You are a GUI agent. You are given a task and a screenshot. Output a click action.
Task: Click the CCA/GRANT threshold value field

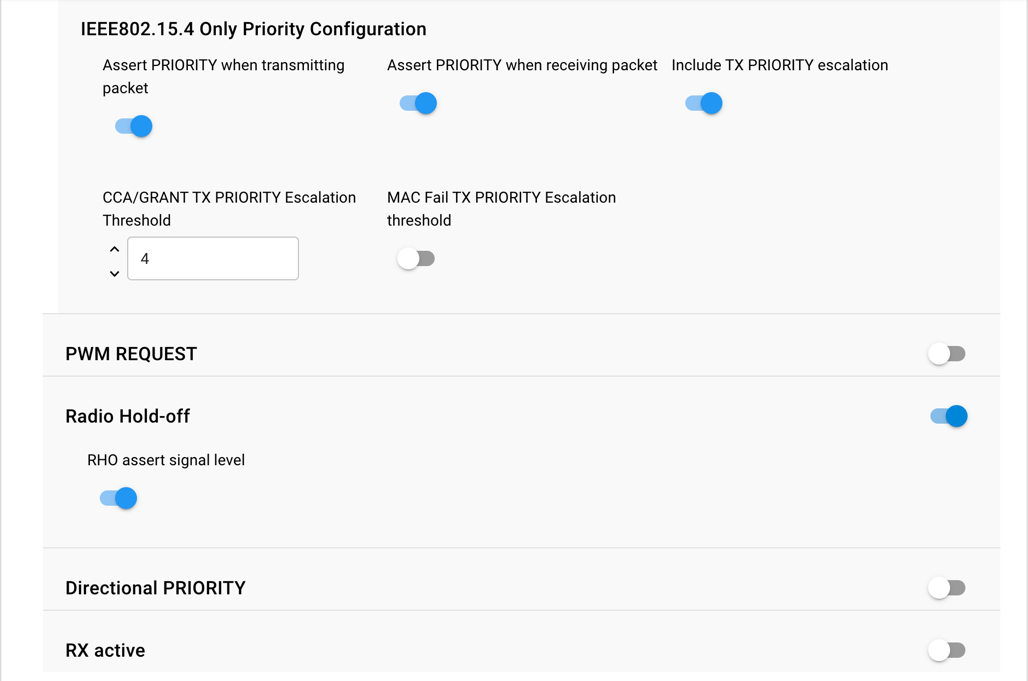(x=213, y=259)
